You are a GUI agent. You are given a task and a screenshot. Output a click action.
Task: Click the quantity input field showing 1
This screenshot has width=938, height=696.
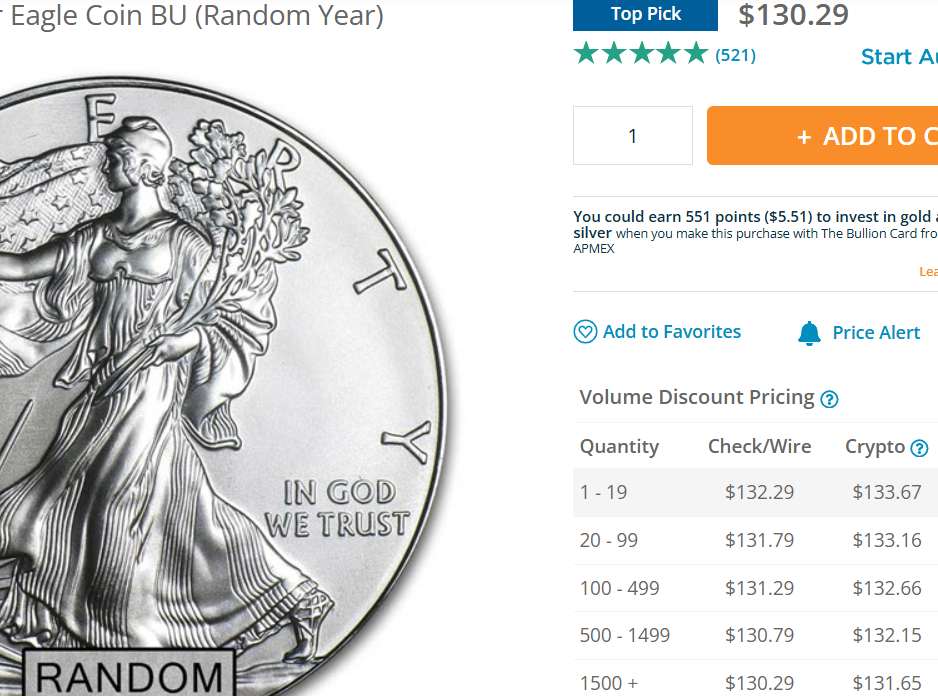(633, 136)
